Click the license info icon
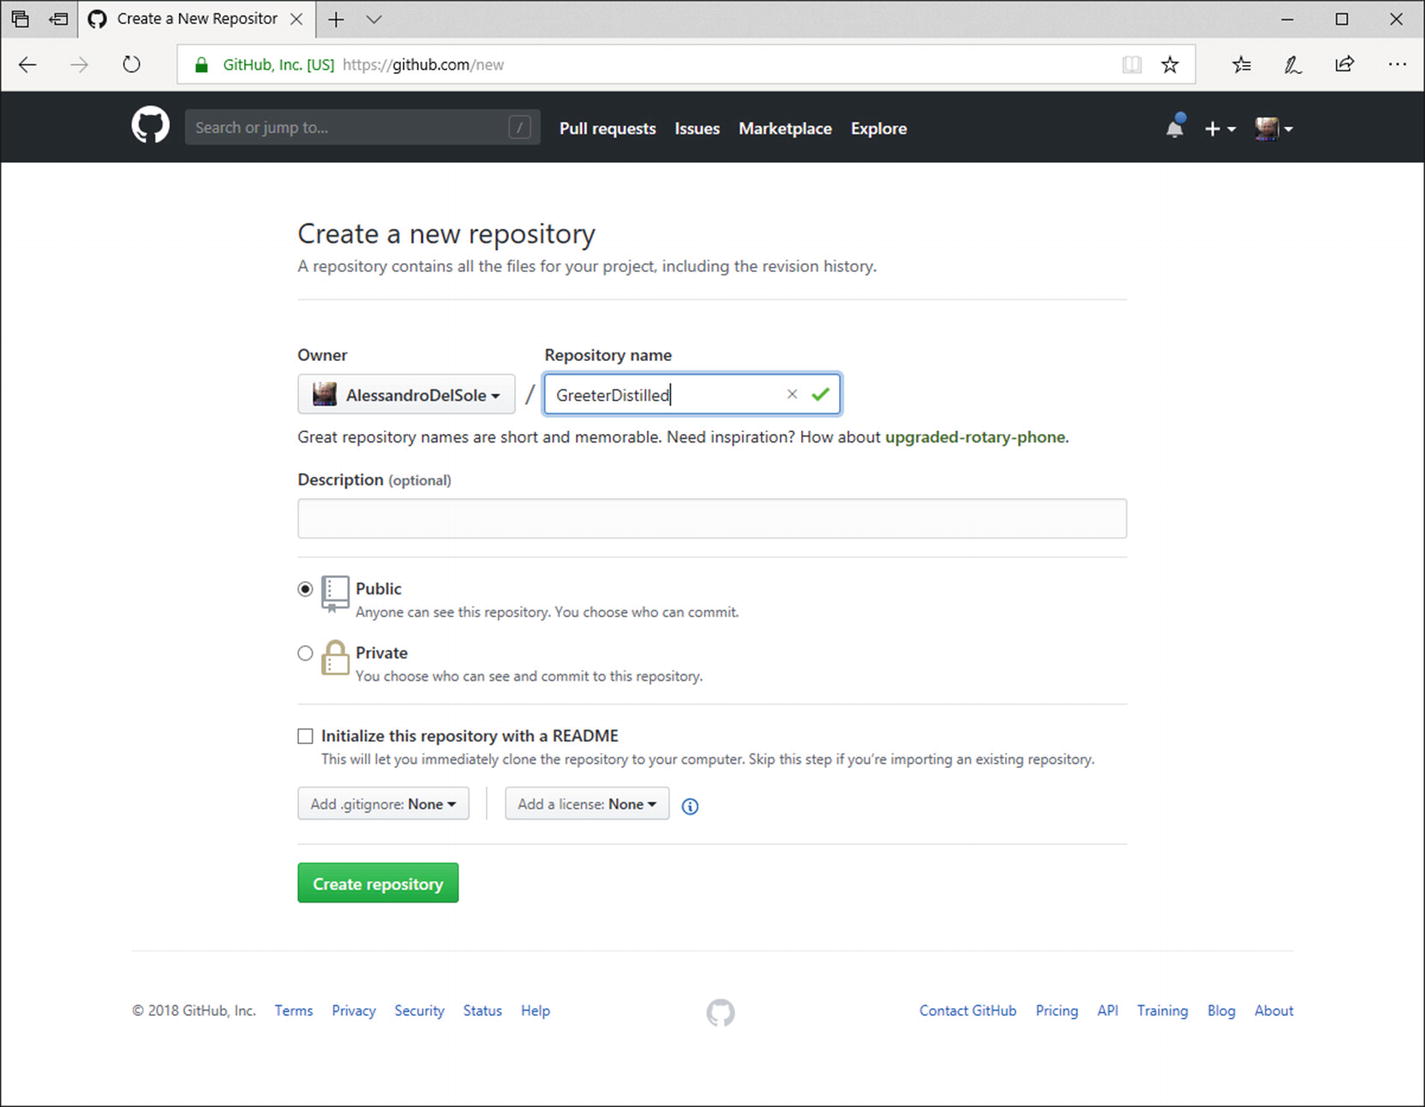1425x1107 pixels. [x=690, y=806]
